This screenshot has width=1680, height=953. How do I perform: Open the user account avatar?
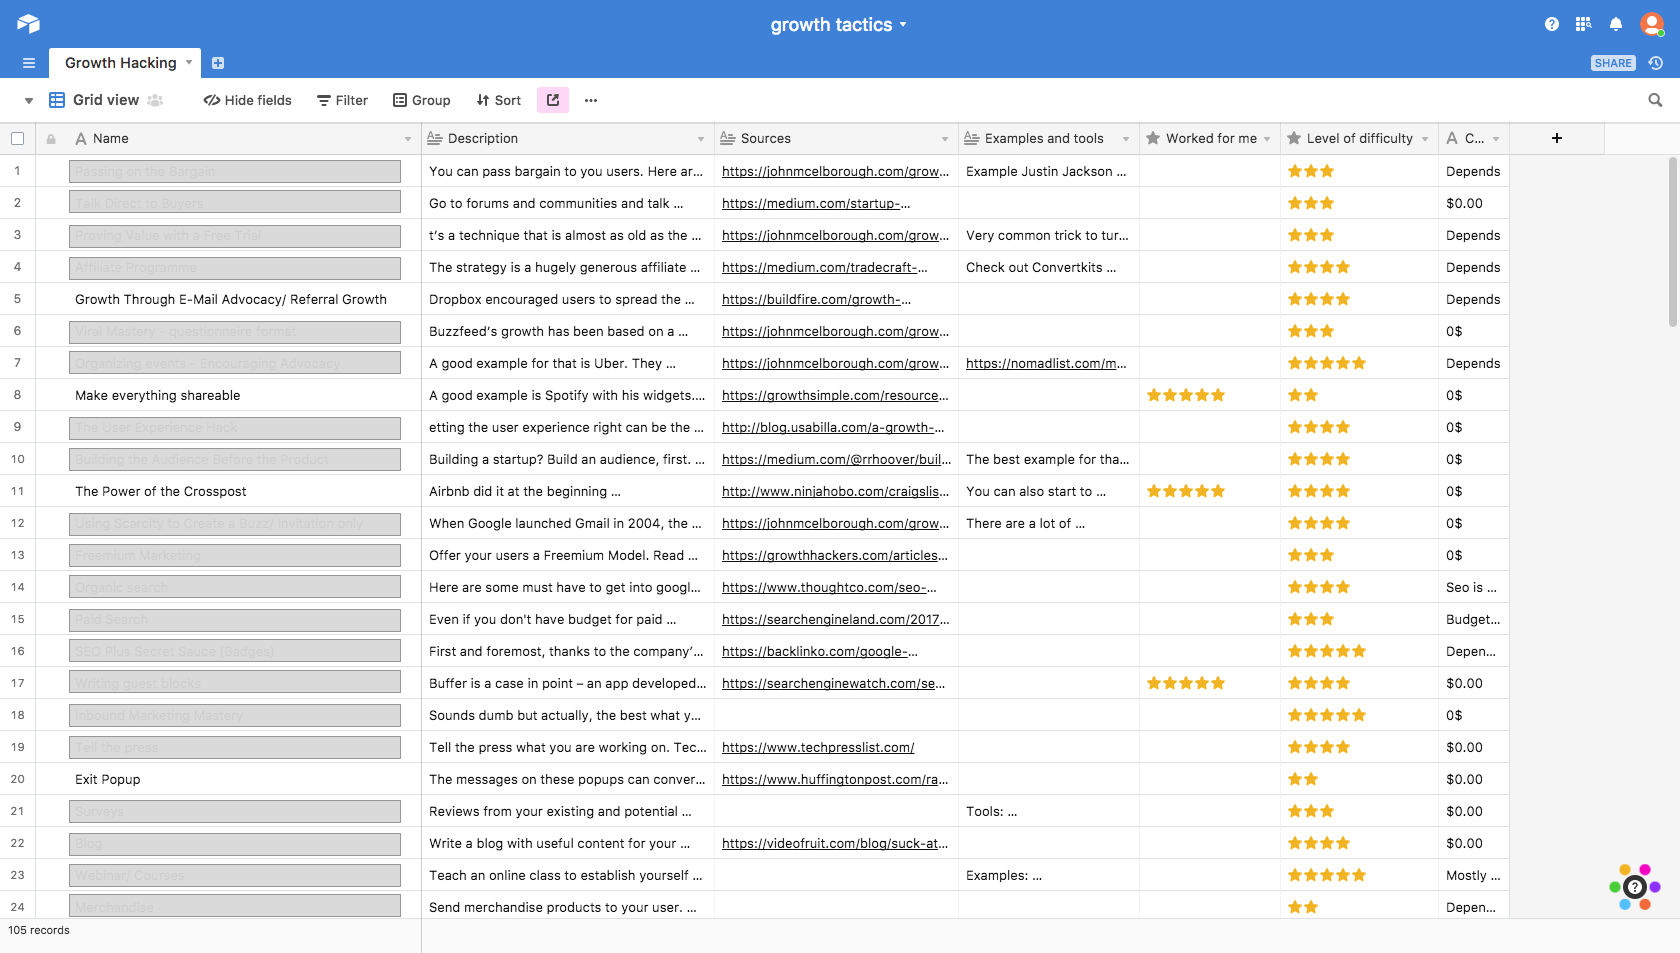tap(1651, 24)
